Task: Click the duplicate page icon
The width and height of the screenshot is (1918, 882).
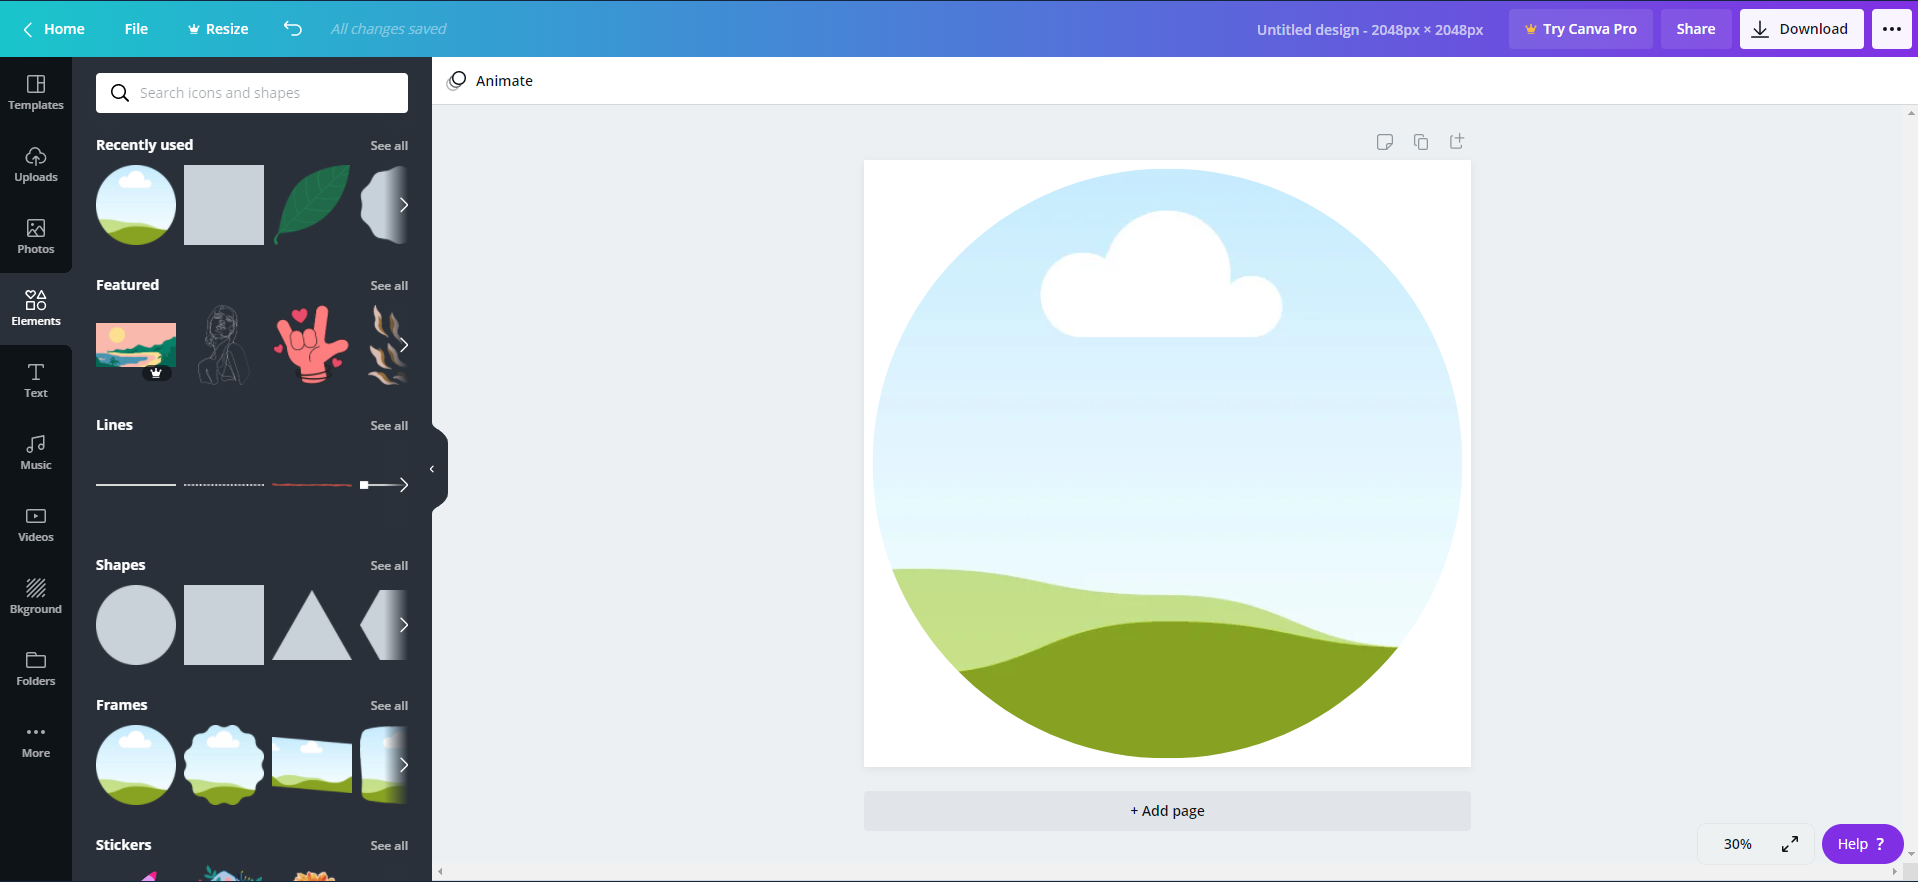Action: point(1421,142)
